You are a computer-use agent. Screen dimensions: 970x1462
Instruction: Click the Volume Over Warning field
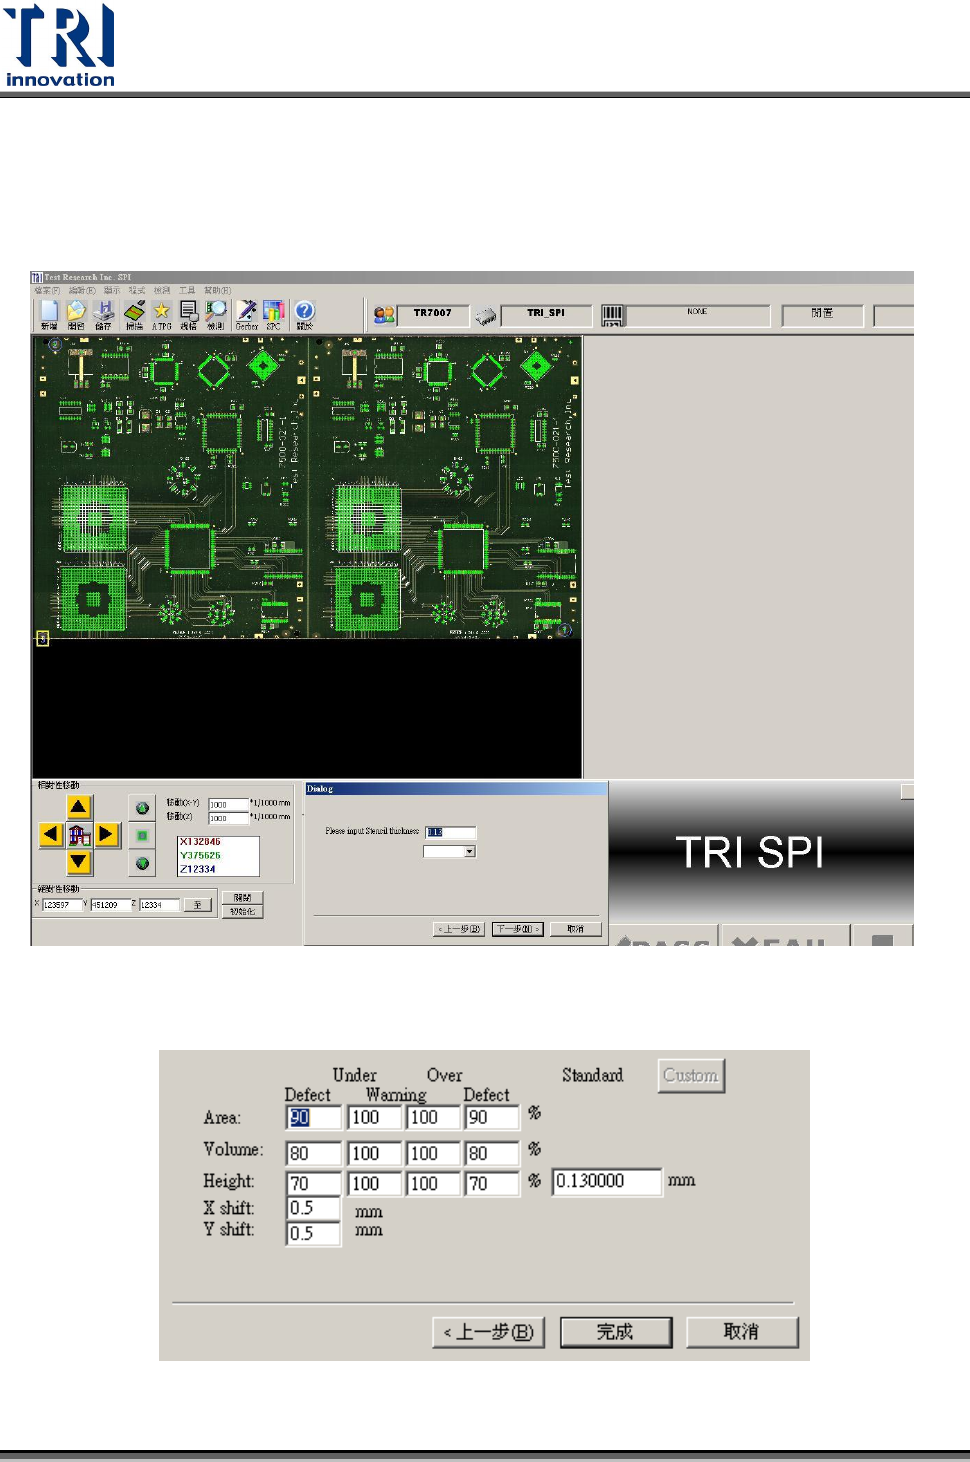tap(433, 1154)
